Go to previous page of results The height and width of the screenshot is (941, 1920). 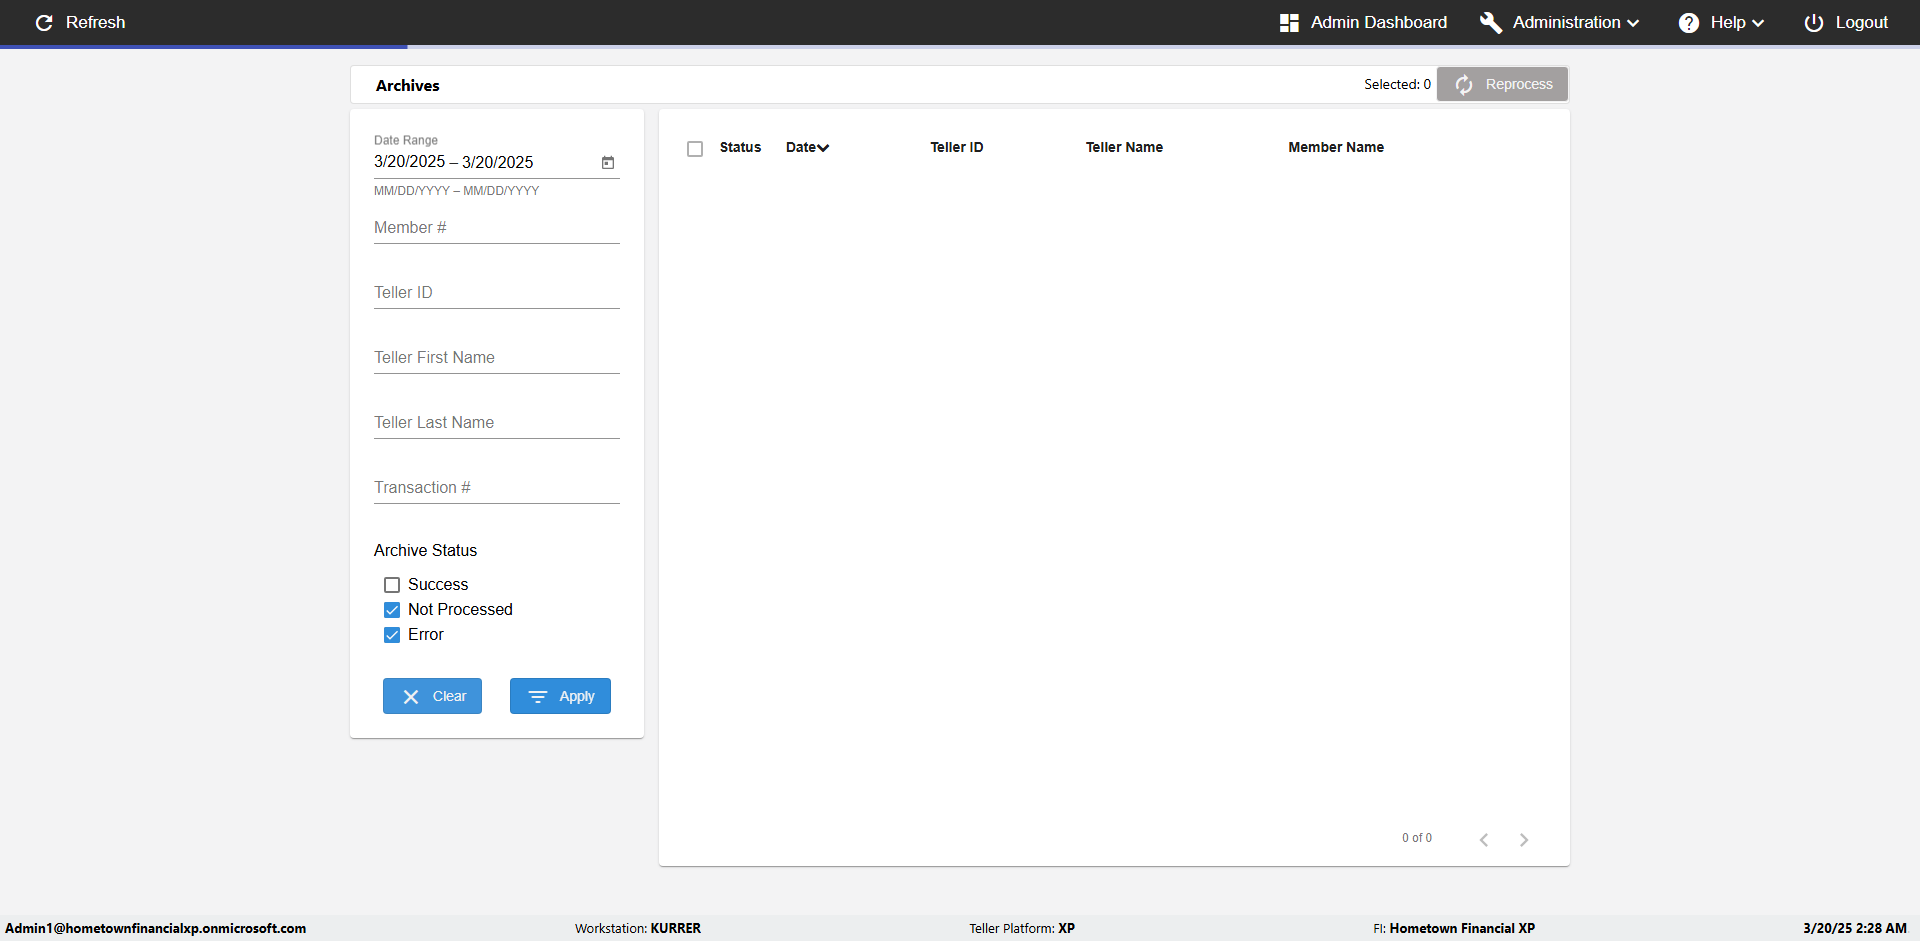coord(1484,839)
